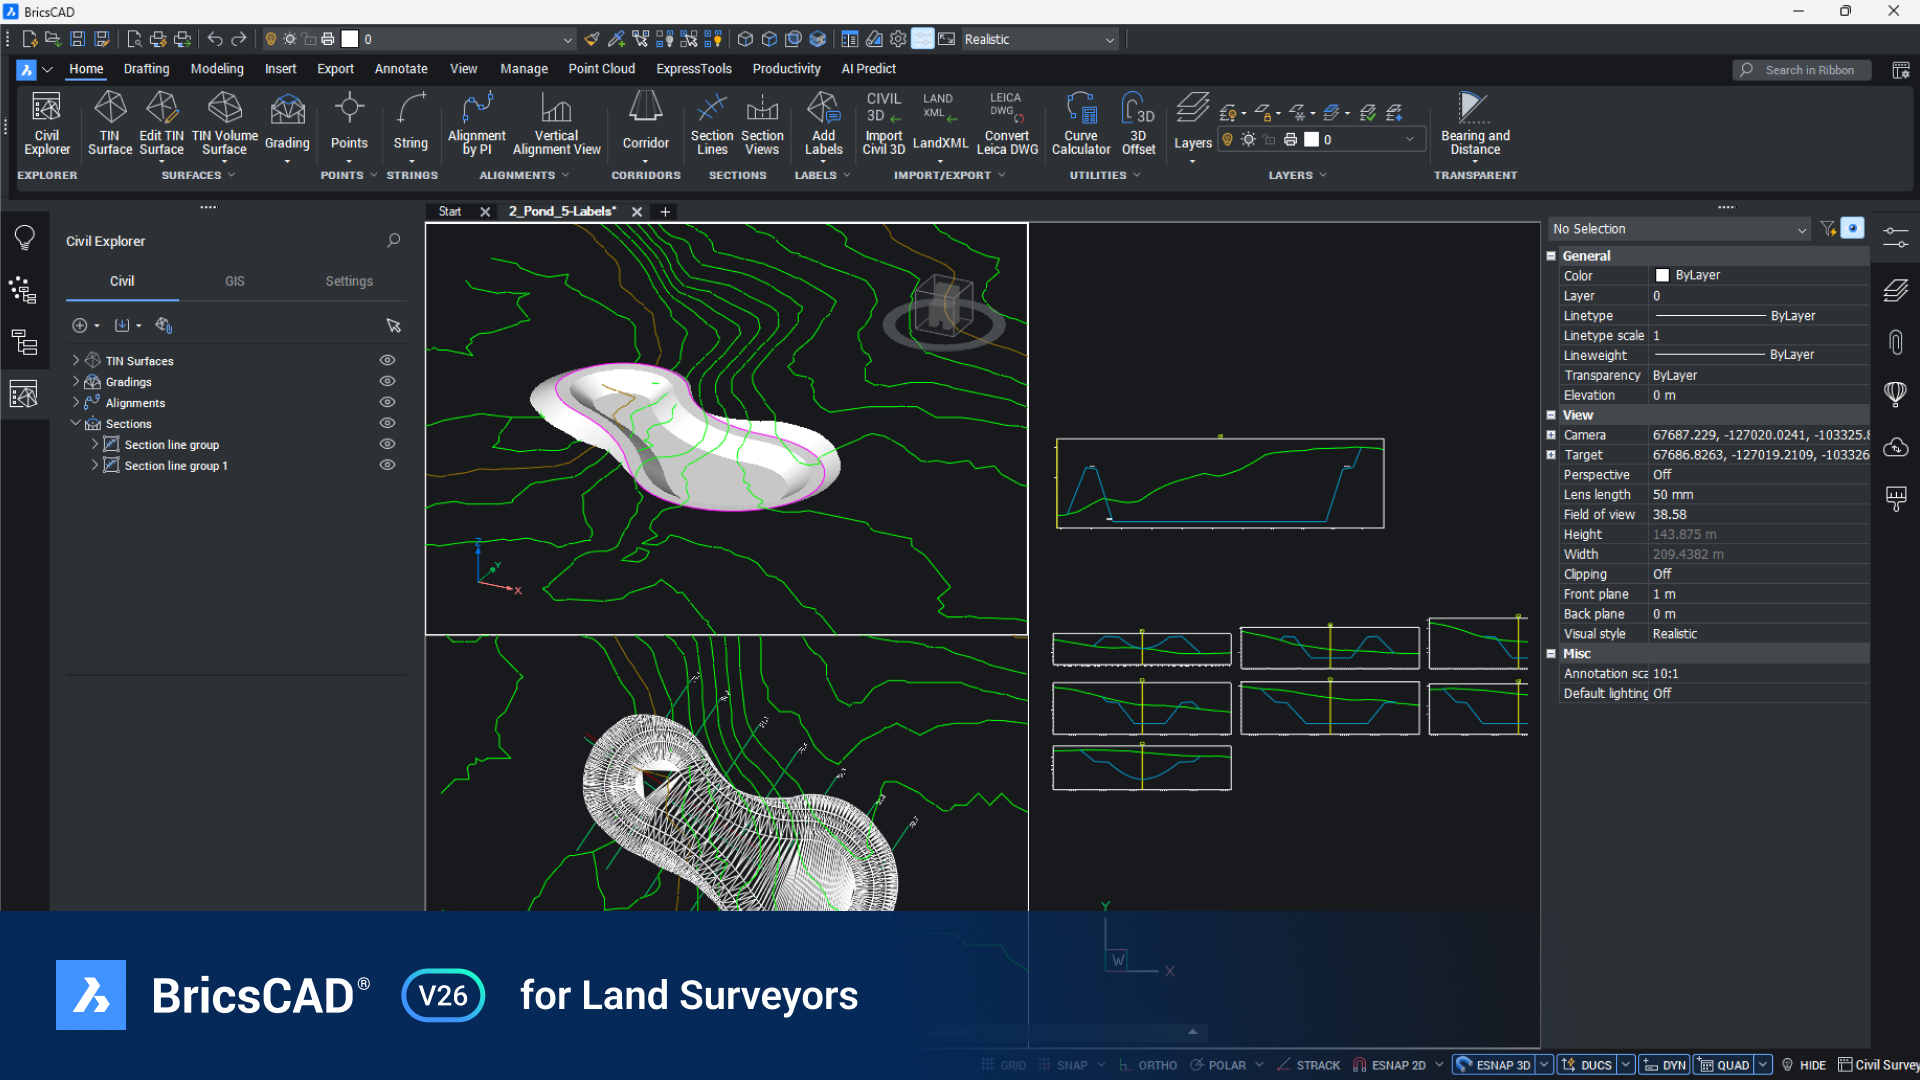Hide the Gradings item in Civil Explorer

[387, 381]
